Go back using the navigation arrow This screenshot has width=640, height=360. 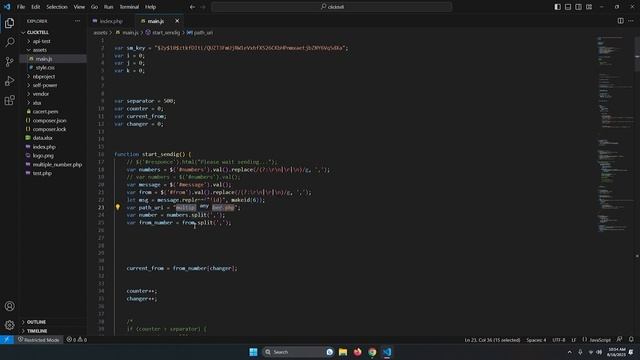[x=192, y=7]
